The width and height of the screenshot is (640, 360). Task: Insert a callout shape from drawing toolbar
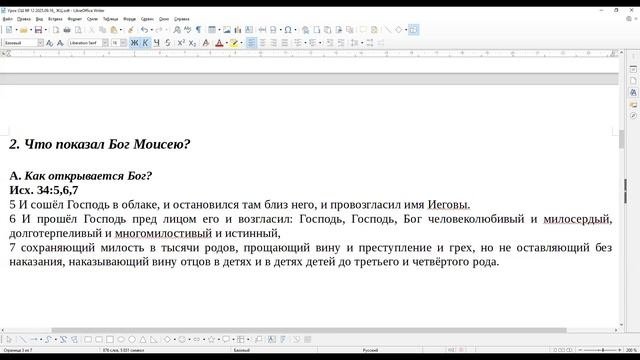[226, 340]
